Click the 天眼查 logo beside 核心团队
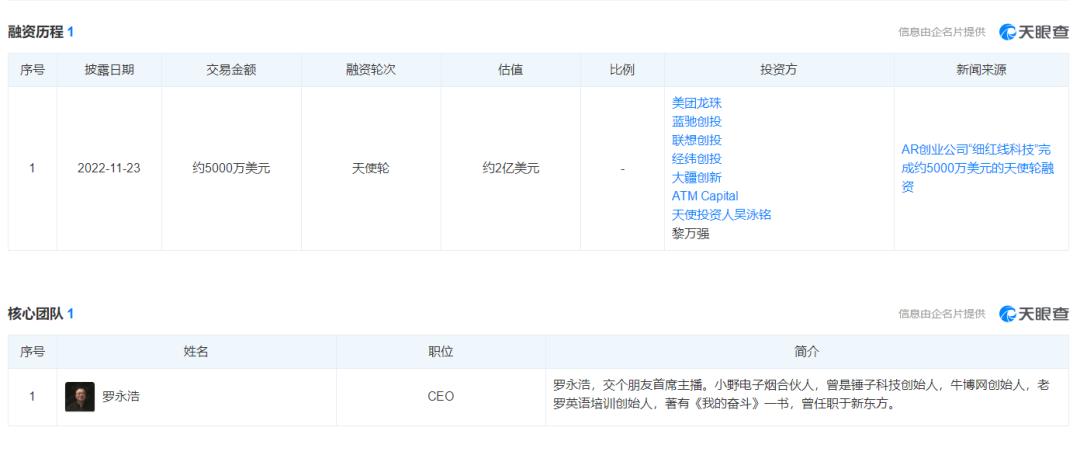1080x462 pixels. click(x=1033, y=314)
